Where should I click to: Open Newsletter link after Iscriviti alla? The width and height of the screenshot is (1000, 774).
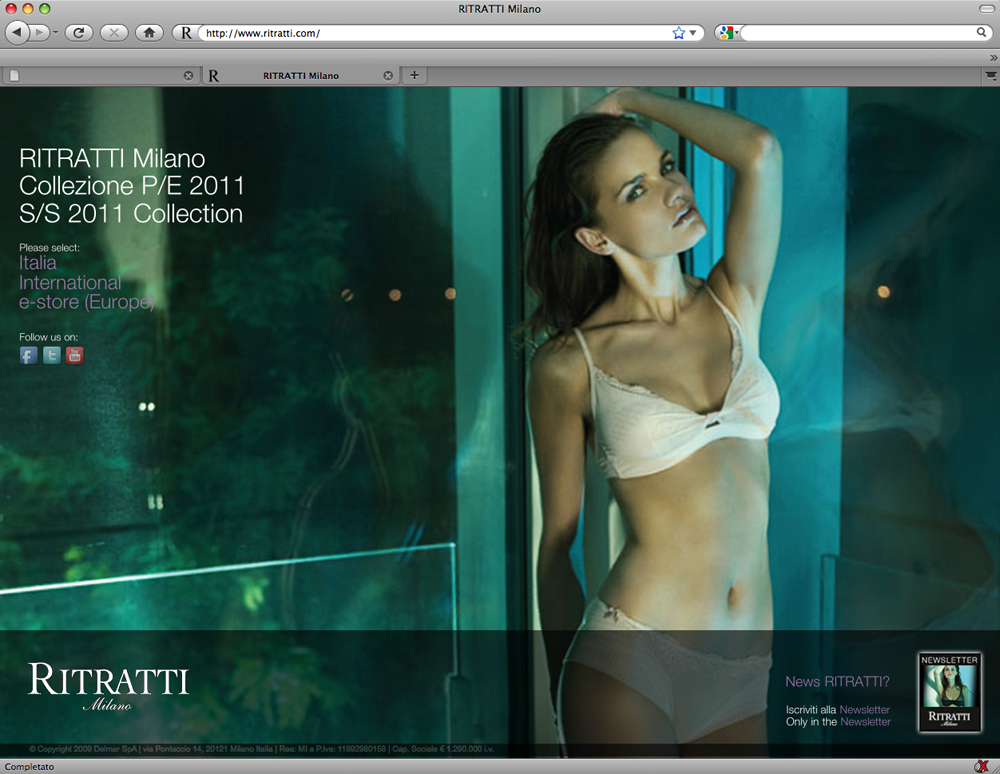pyautogui.click(x=865, y=710)
